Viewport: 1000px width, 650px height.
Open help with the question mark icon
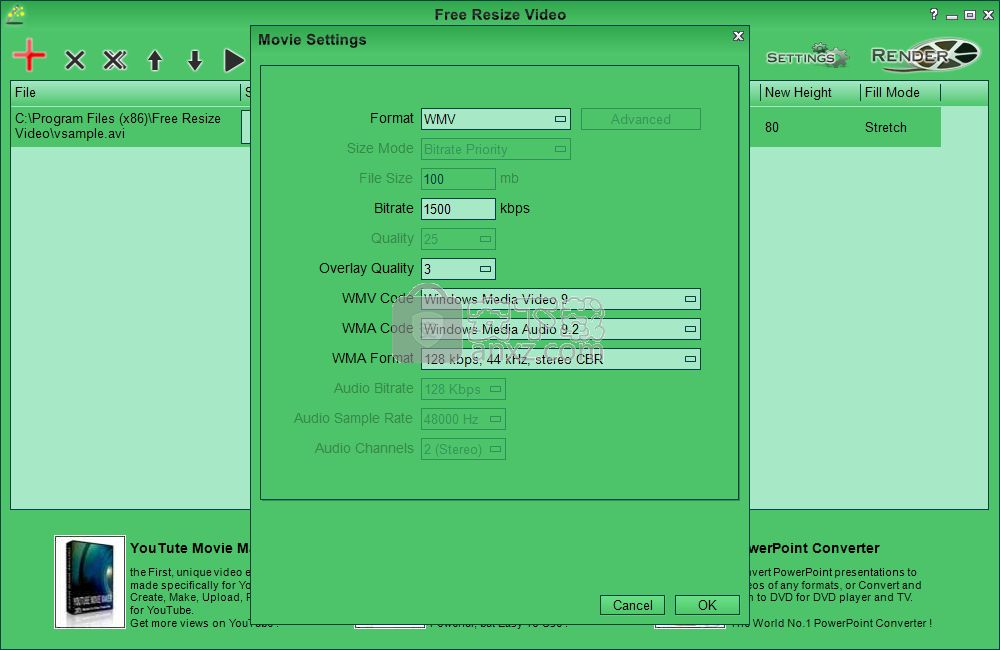coord(934,14)
